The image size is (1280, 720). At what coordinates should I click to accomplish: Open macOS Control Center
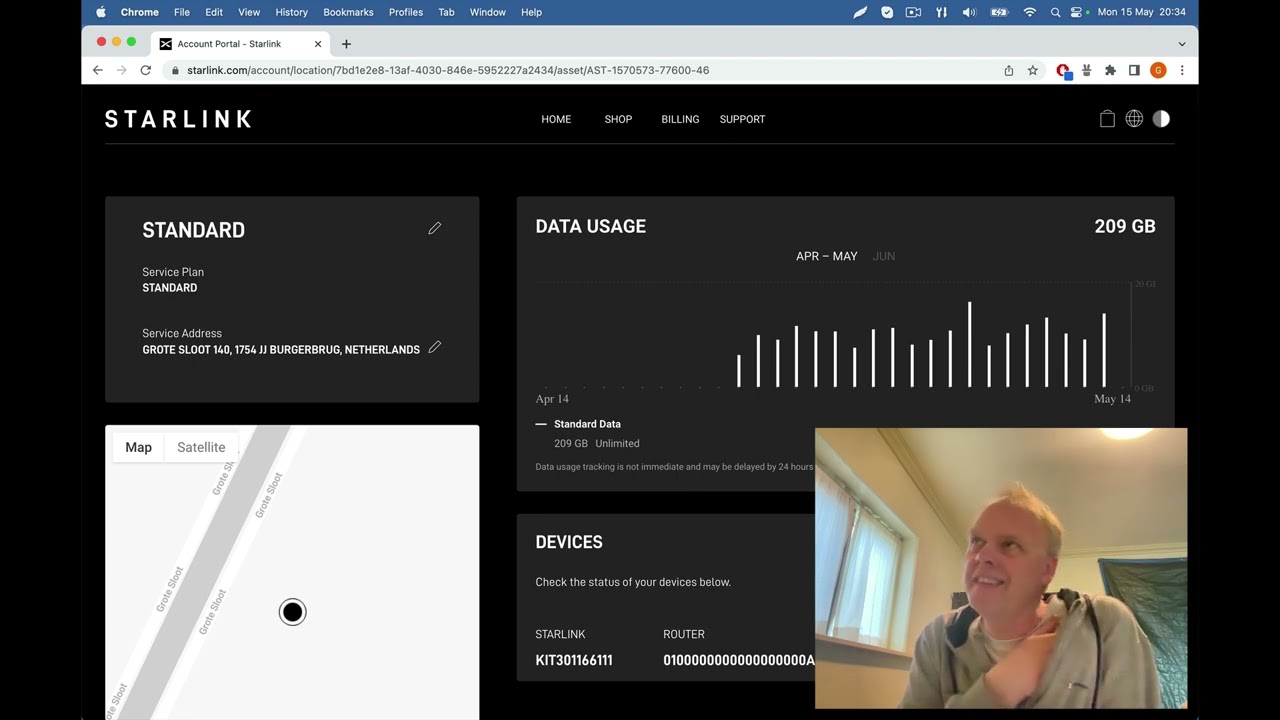(x=1077, y=12)
